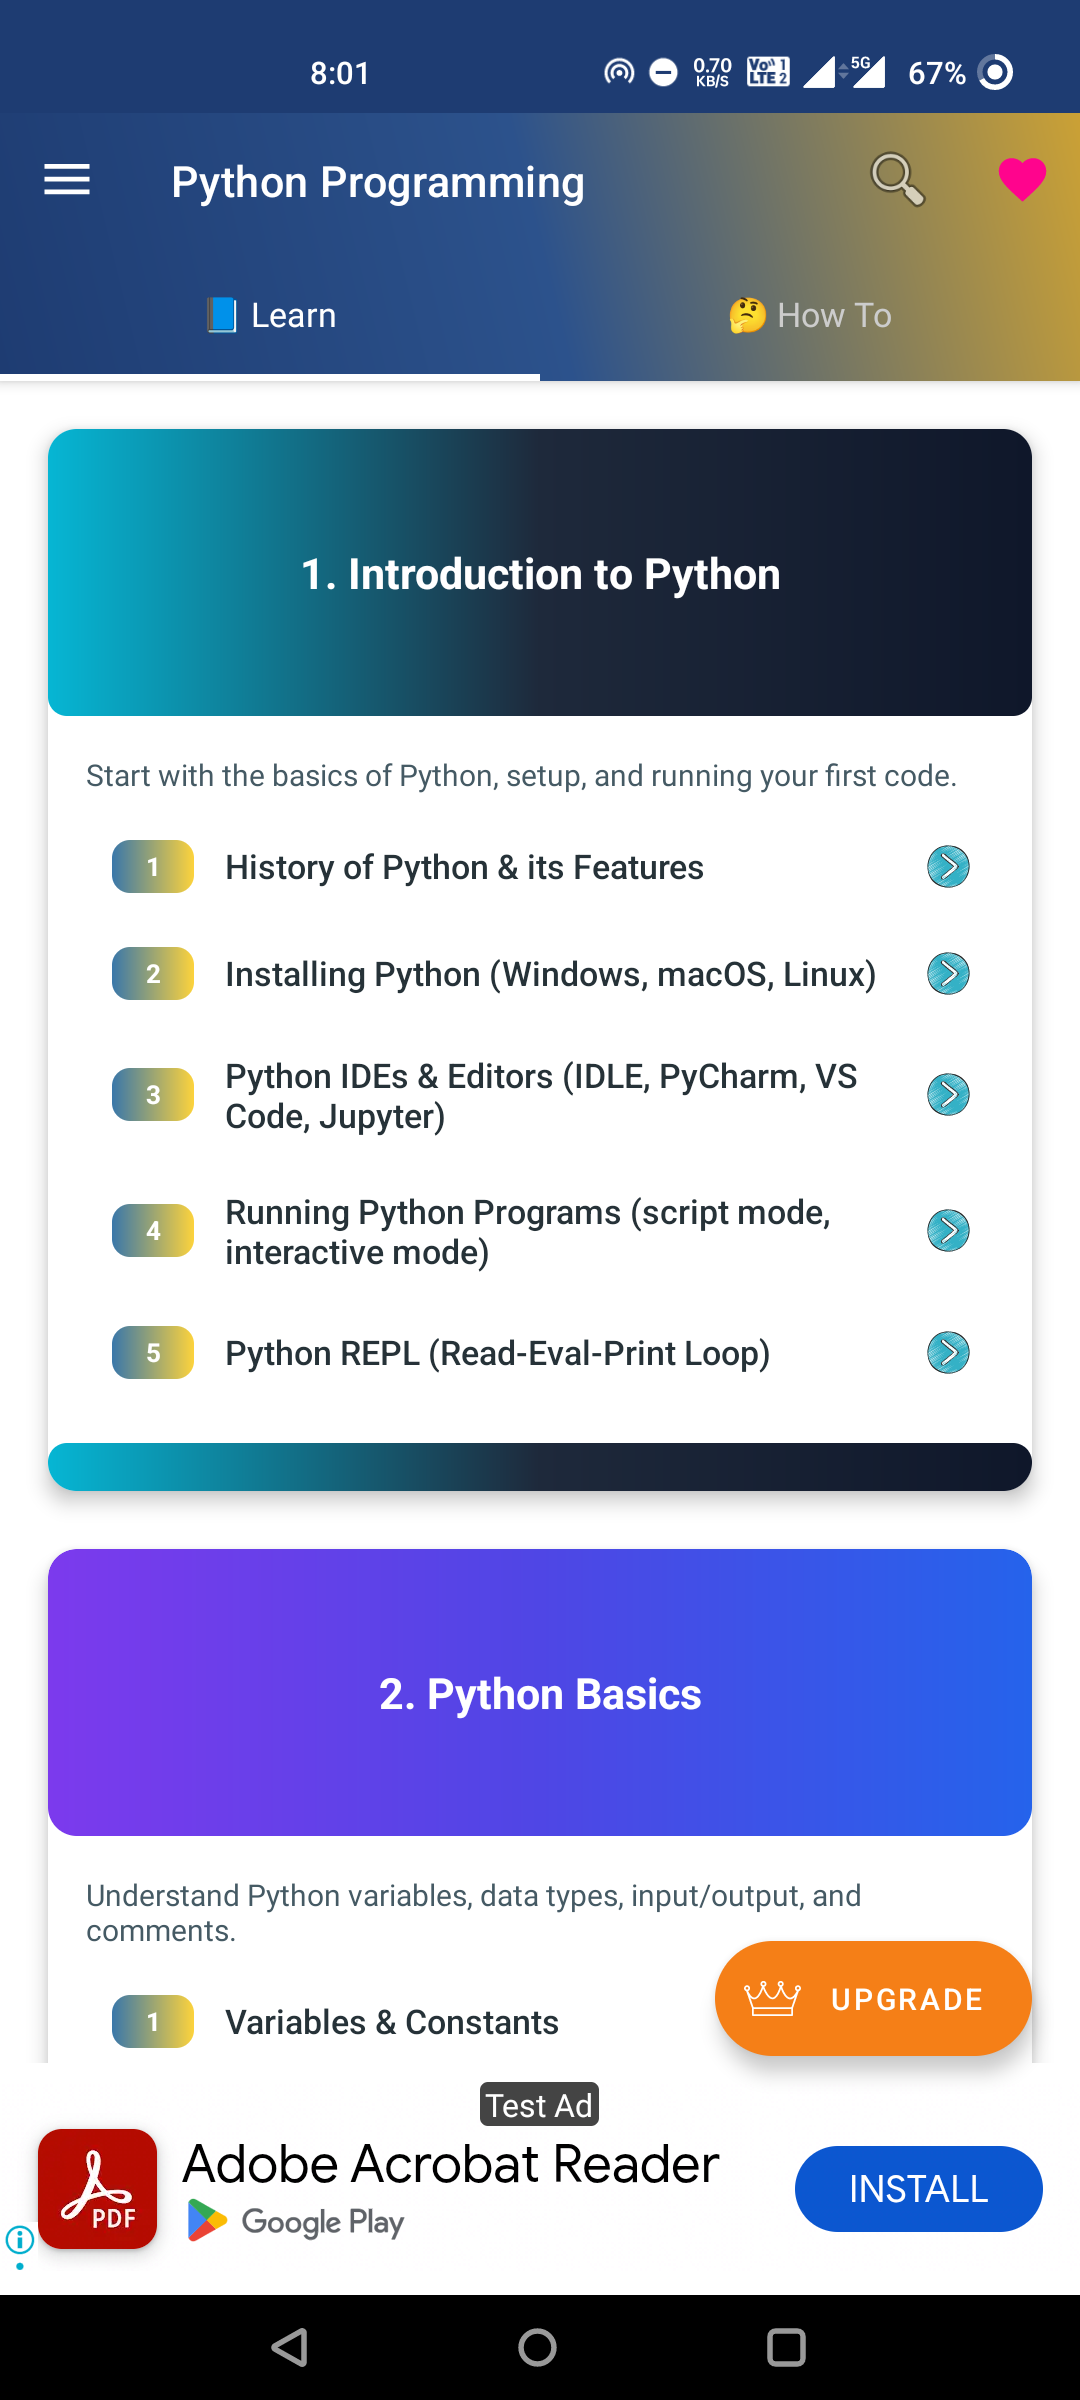
Task: Tap the heart favorites icon
Action: coord(1021,178)
